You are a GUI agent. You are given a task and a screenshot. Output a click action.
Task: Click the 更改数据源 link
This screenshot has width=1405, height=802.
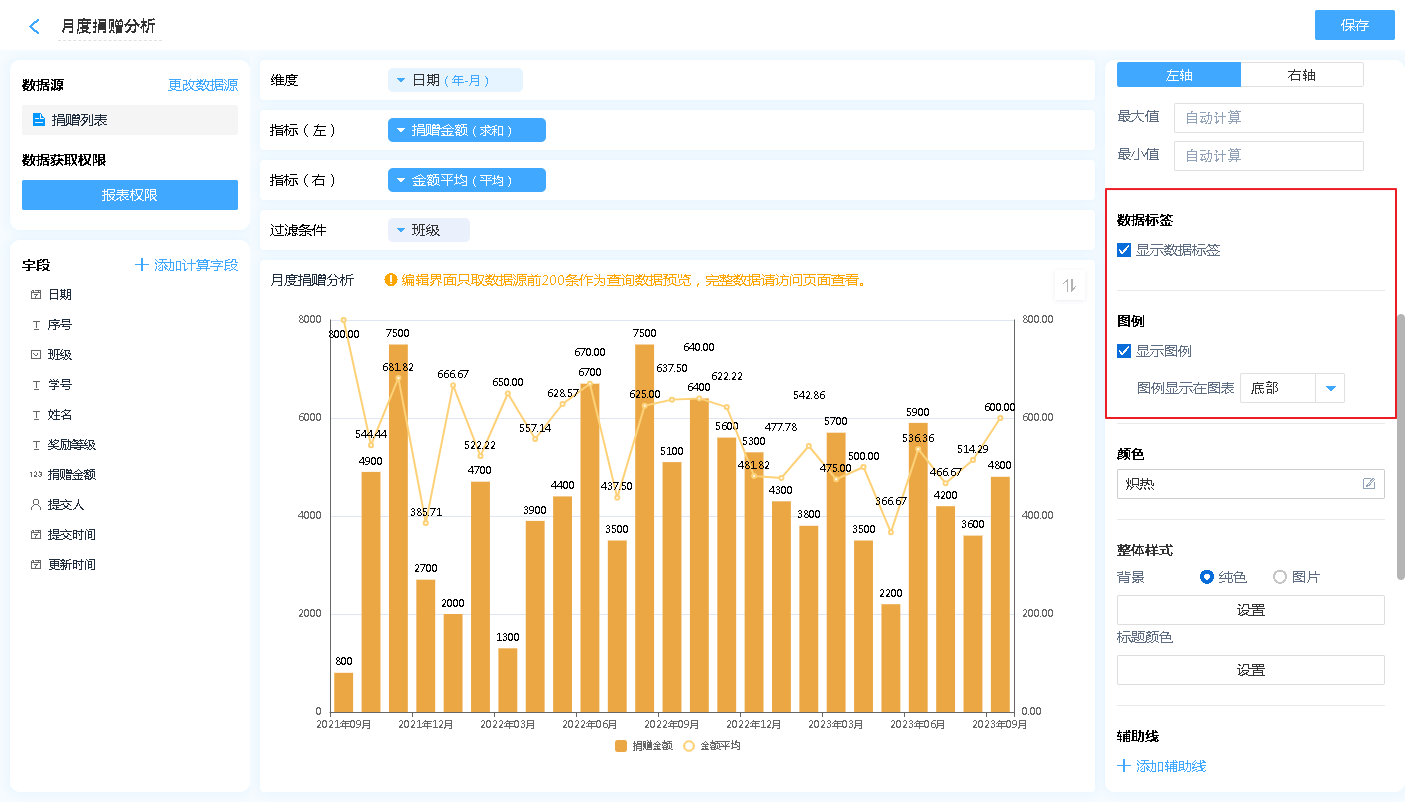[x=202, y=86]
